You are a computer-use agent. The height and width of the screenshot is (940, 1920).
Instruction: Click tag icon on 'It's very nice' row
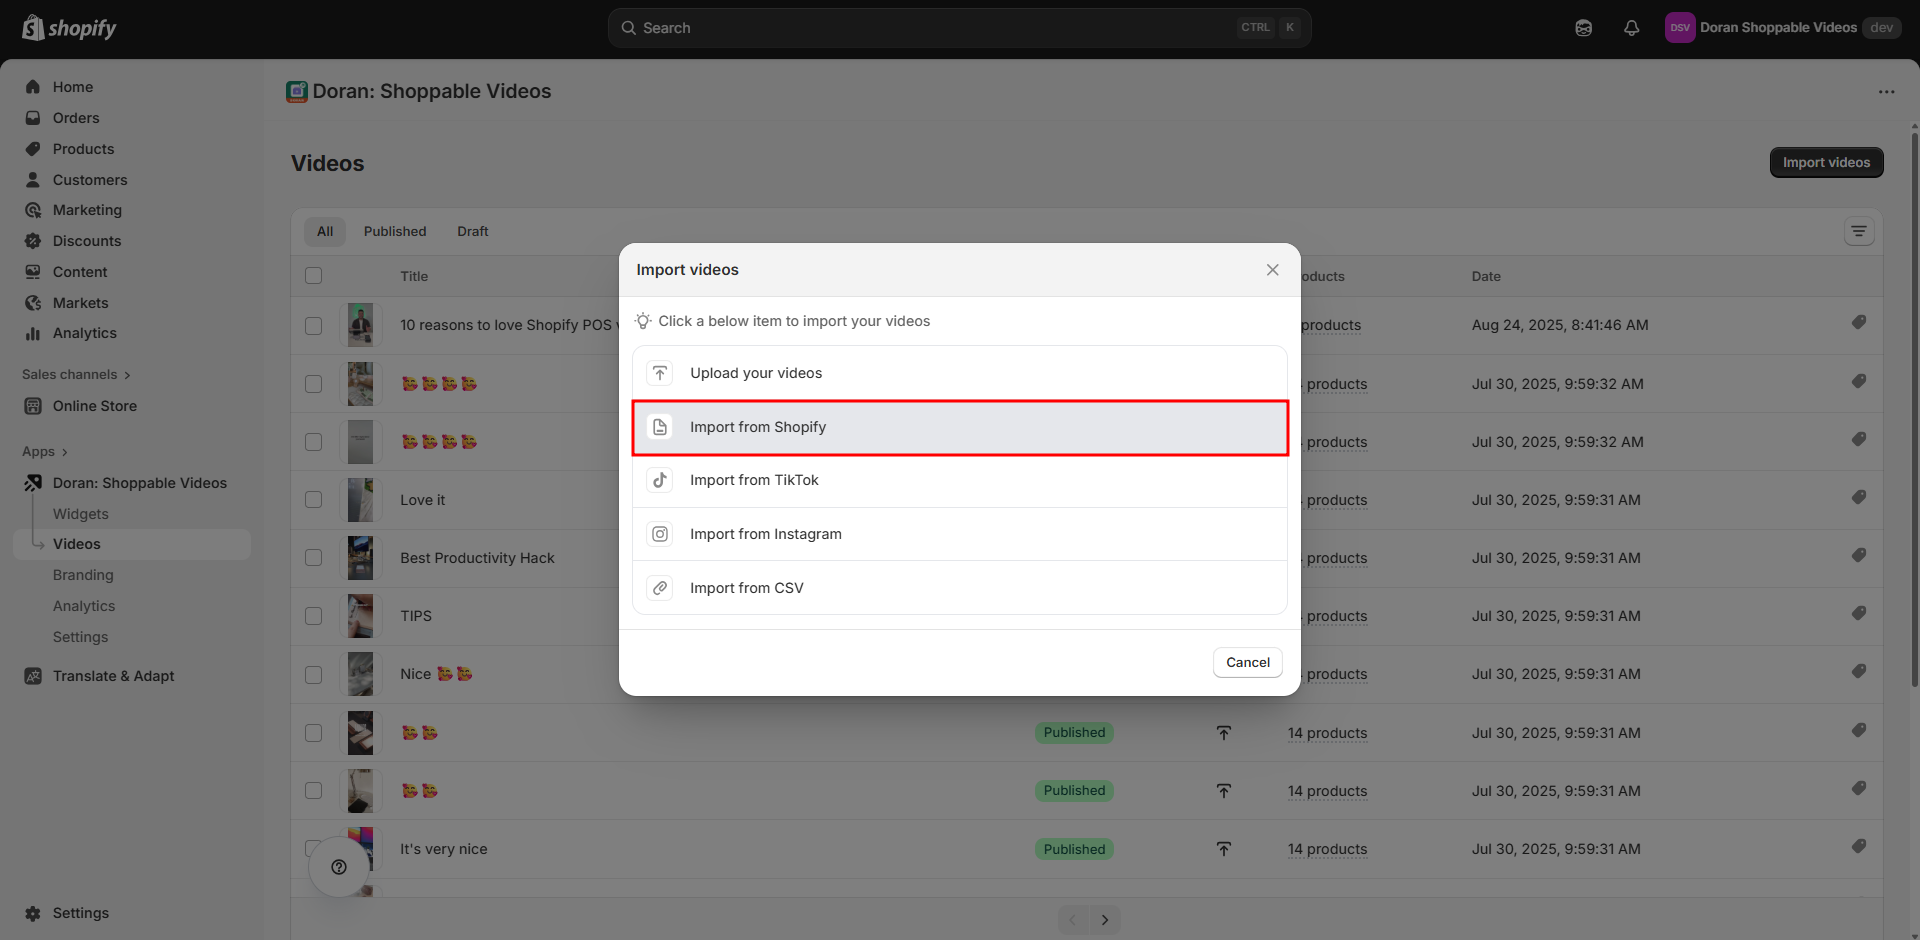point(1858,846)
